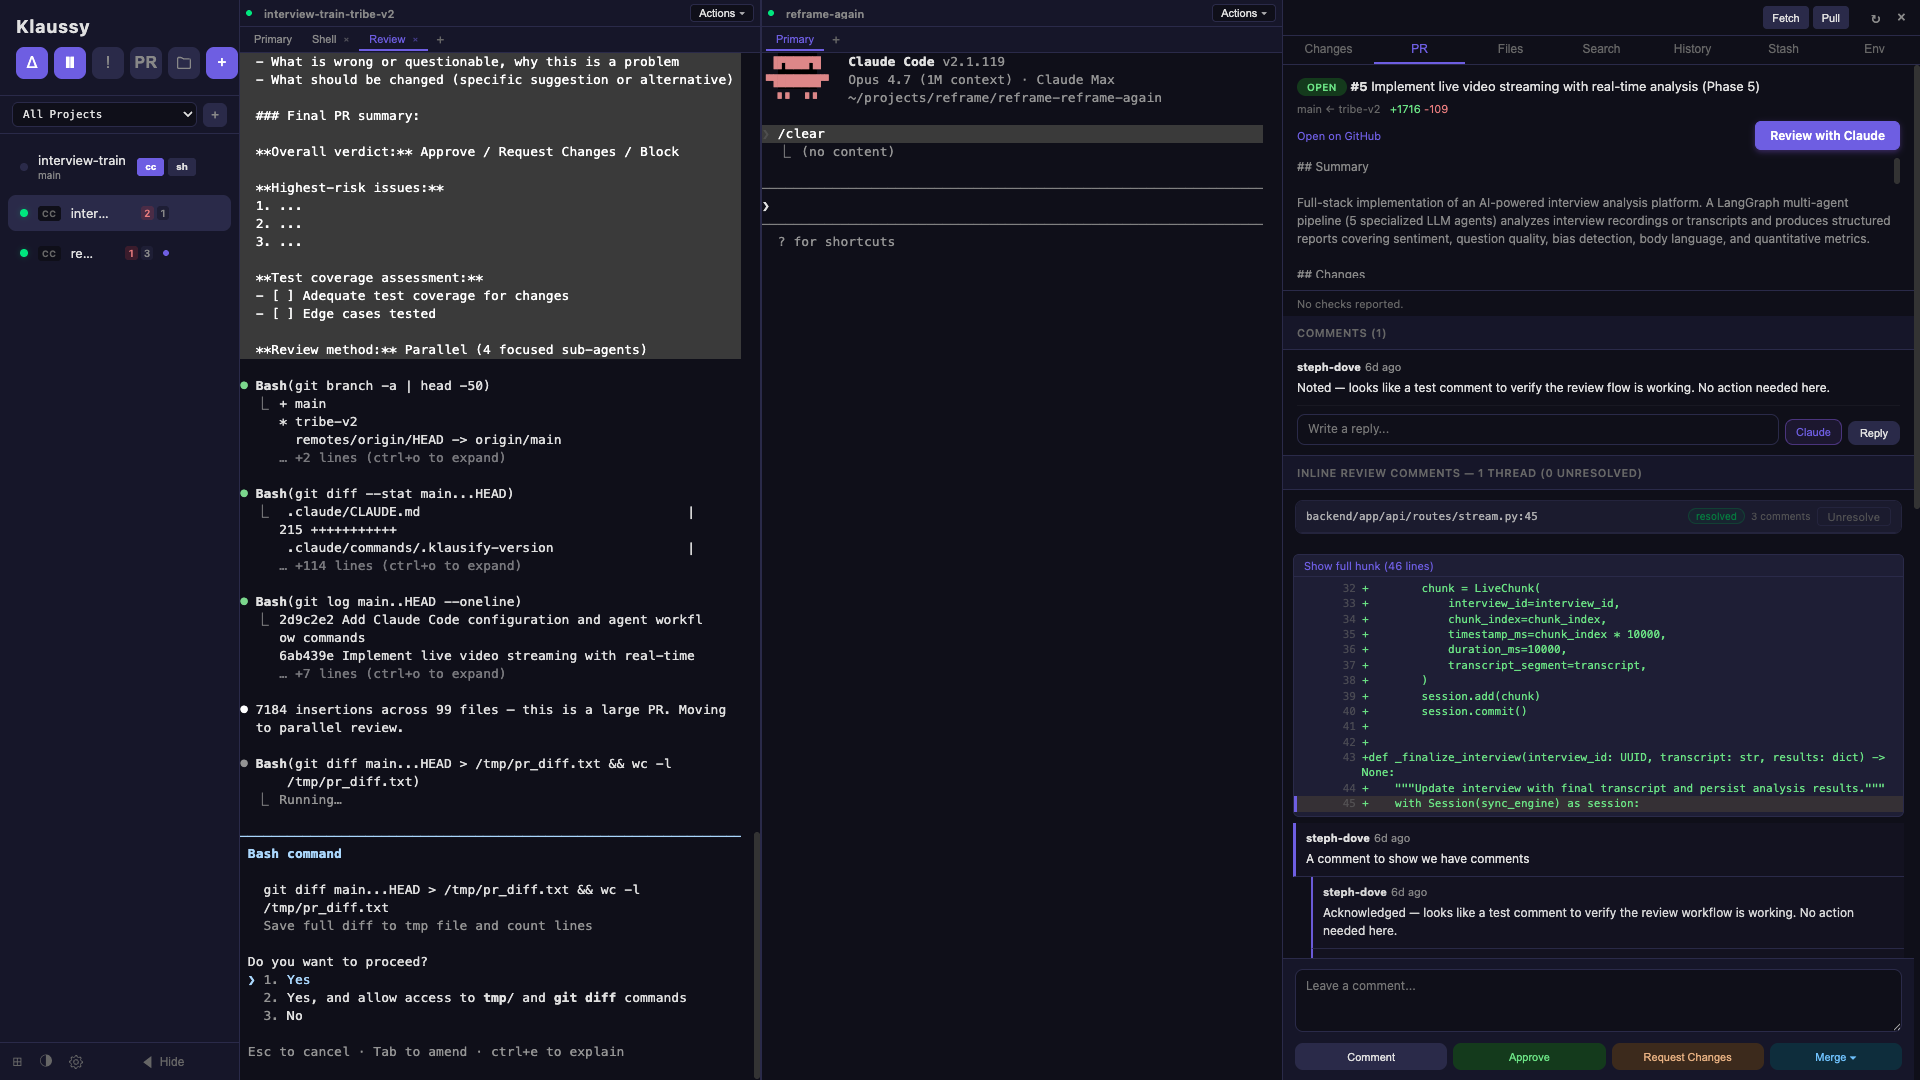Click the pause sessions icon in sidebar
Image resolution: width=1920 pixels, height=1080 pixels.
point(69,62)
